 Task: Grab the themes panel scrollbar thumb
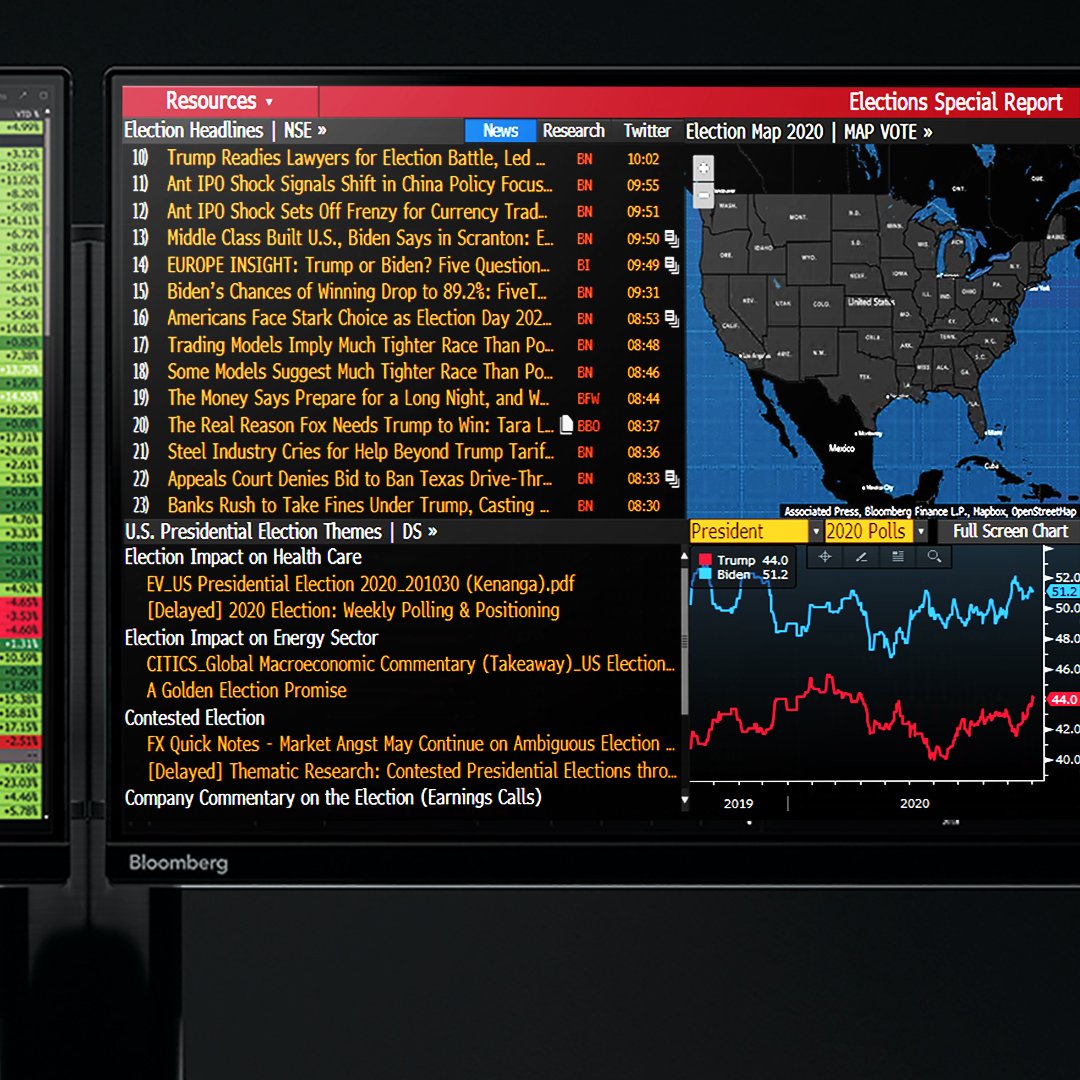pos(684,641)
